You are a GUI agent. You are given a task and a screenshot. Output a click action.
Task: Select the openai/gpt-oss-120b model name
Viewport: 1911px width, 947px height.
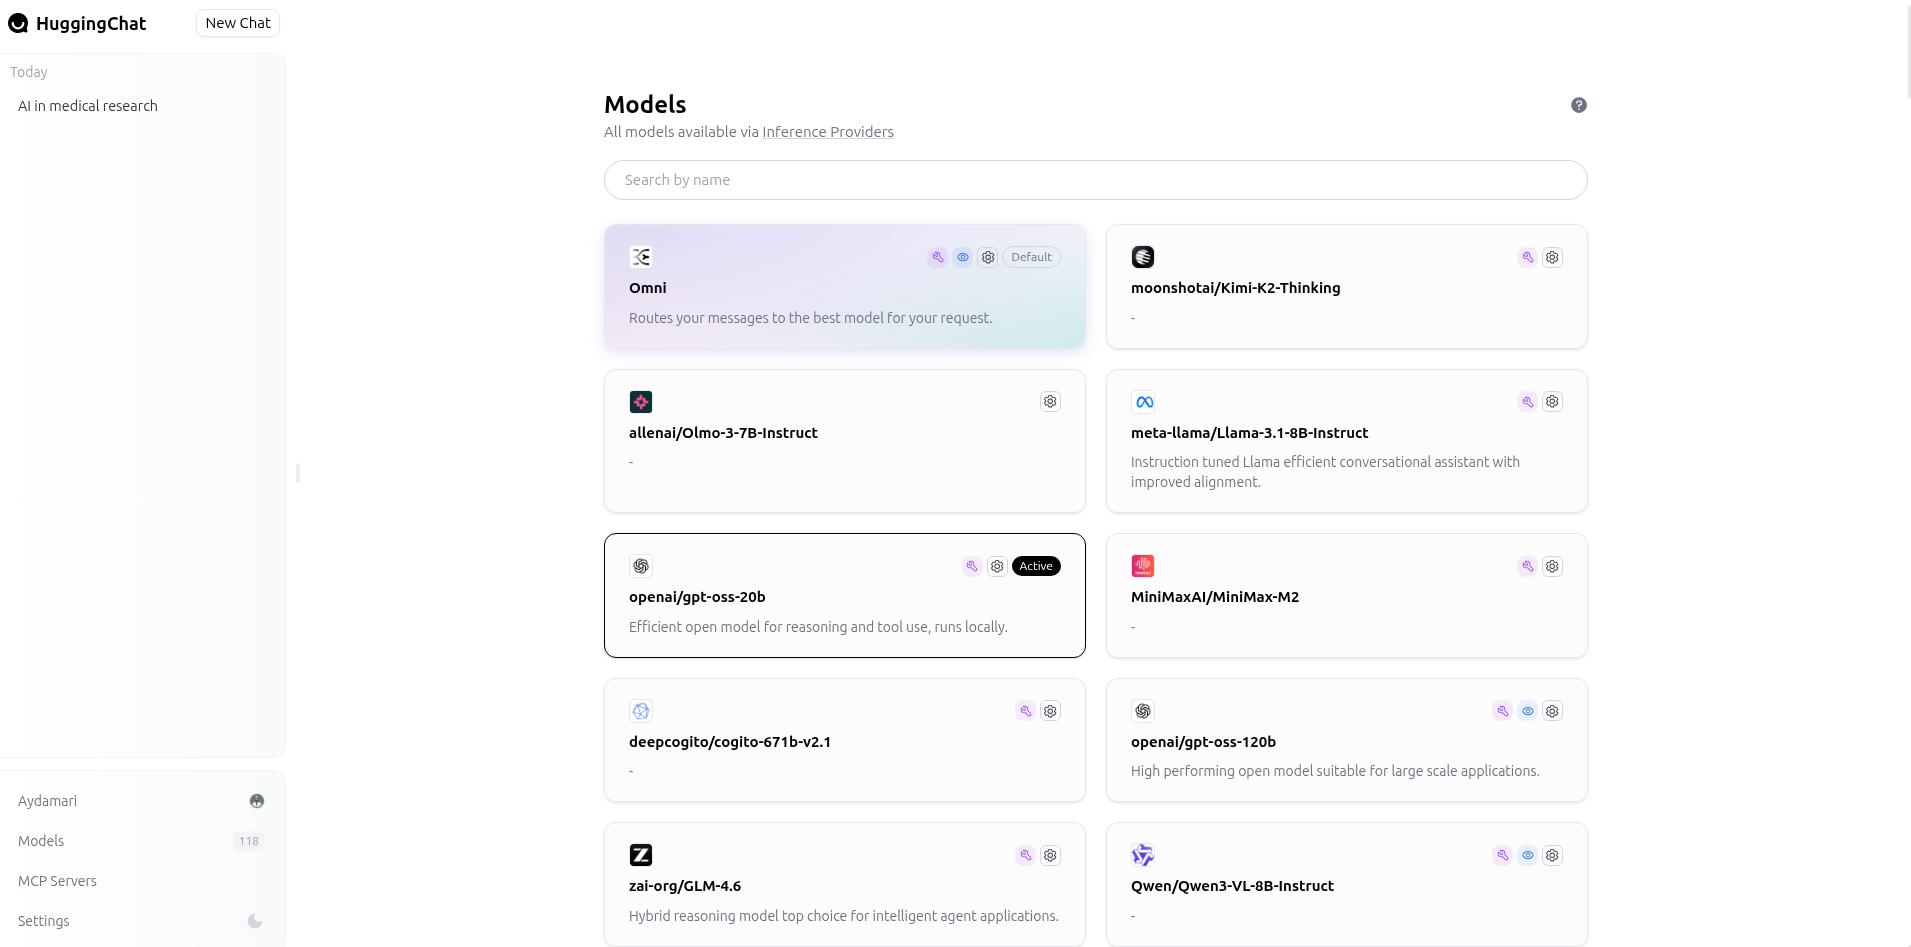tap(1203, 742)
